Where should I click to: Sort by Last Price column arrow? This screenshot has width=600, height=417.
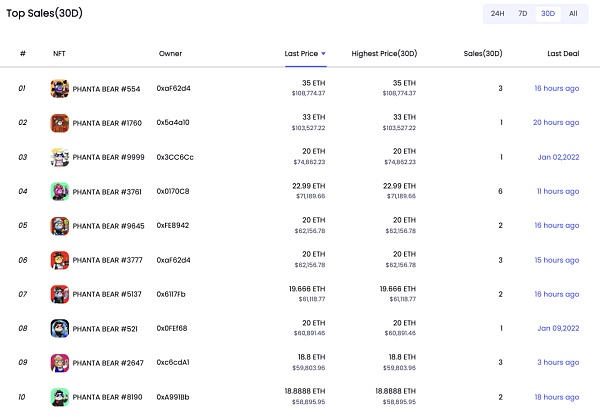coord(323,53)
